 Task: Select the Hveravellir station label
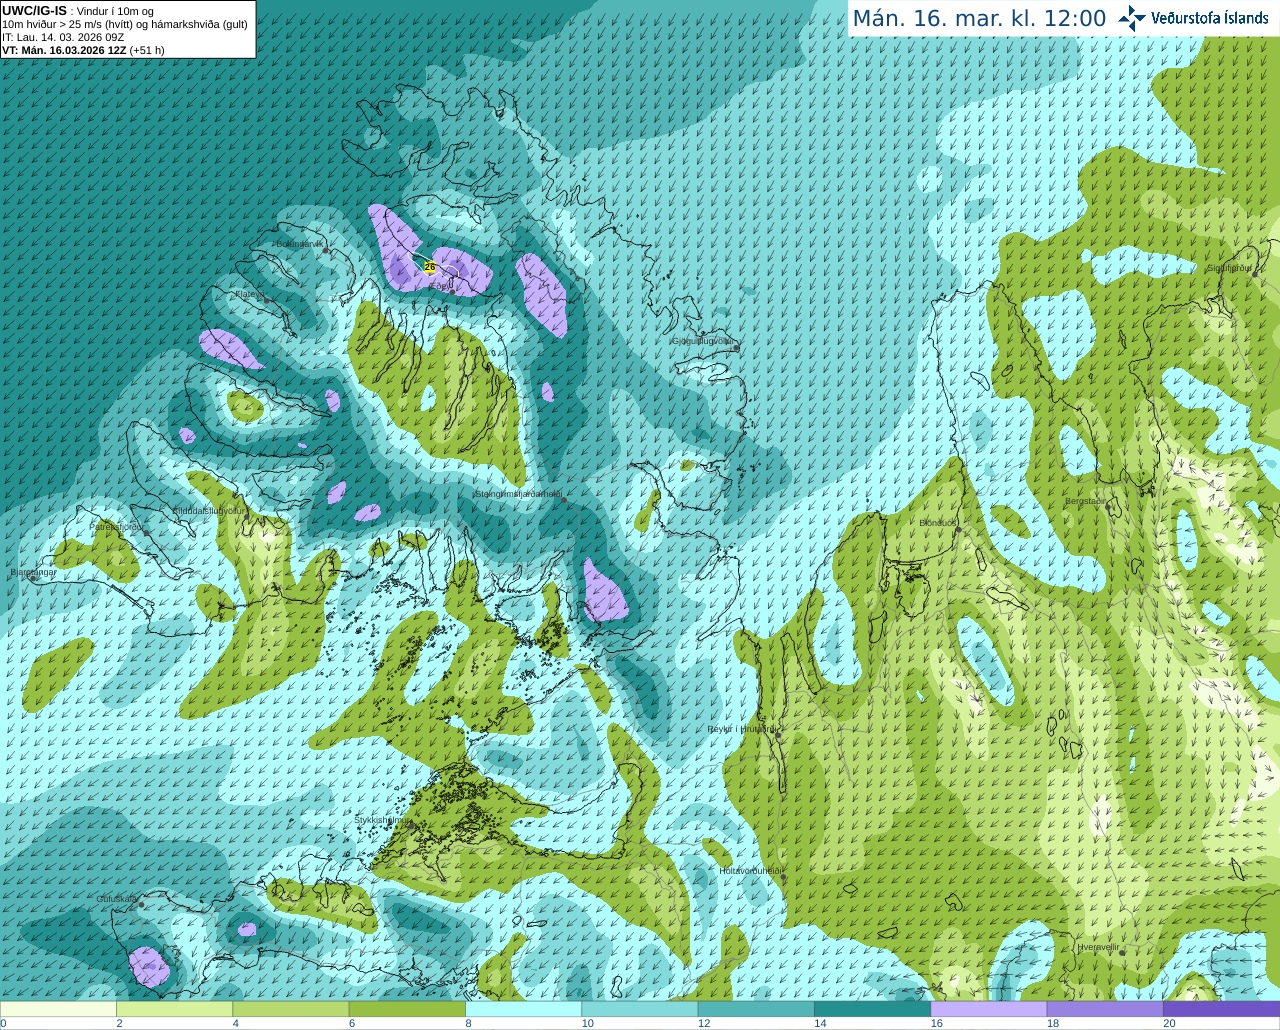tap(1098, 946)
